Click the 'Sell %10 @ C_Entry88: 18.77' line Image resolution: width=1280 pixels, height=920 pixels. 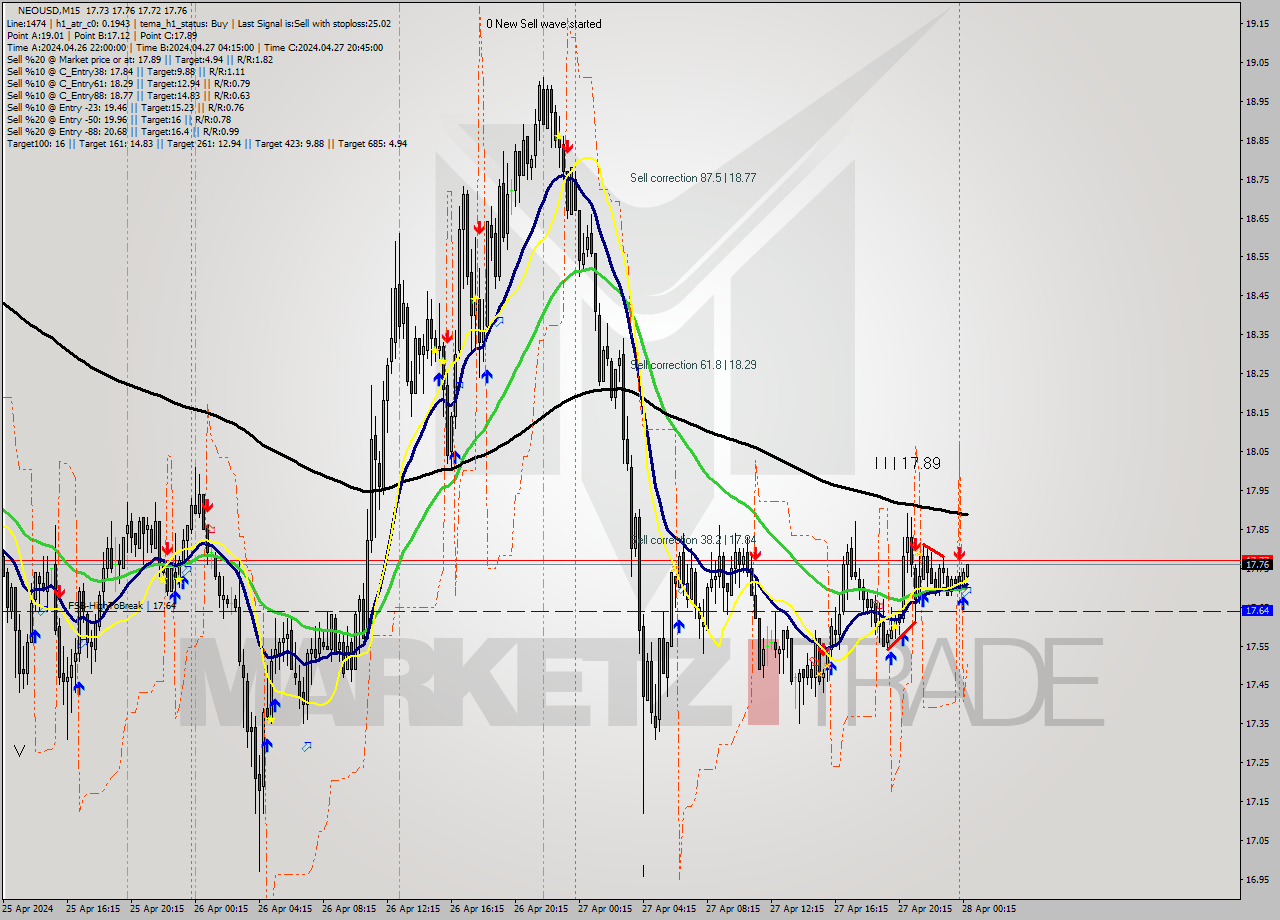[128, 95]
